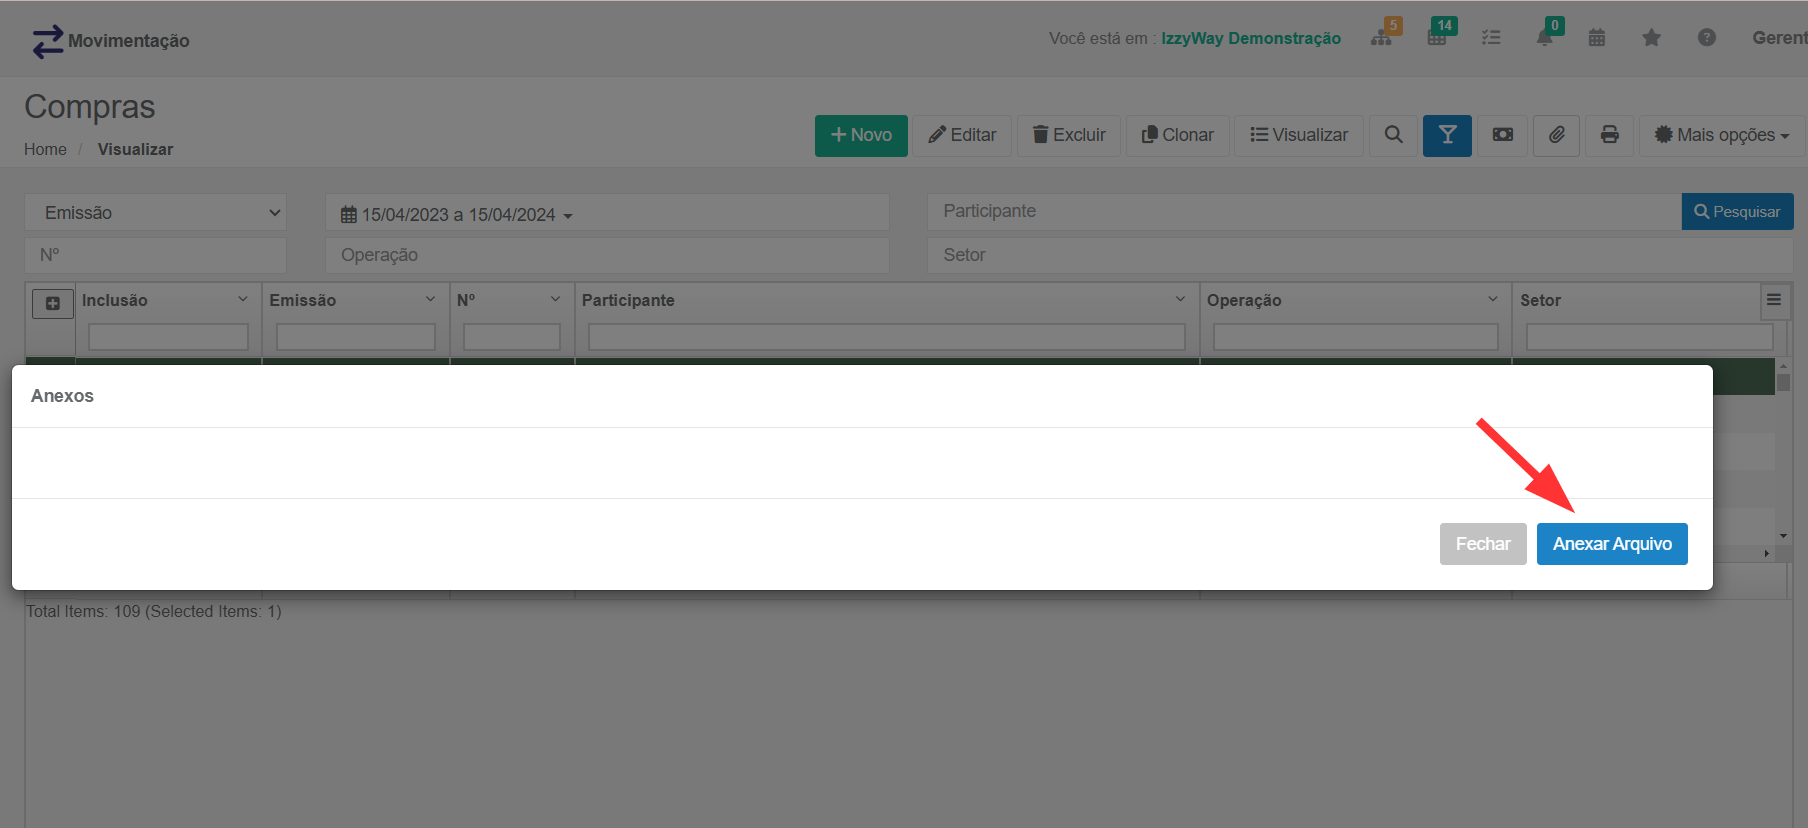
Task: Click the Participante search field
Action: (x=1304, y=211)
